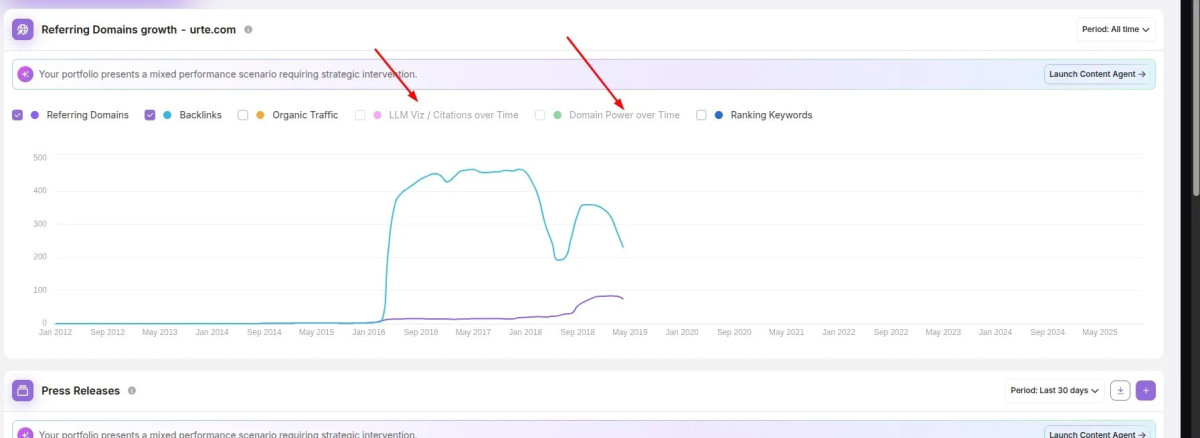Click info icon next to Press Releases
The image size is (1200, 438).
click(132, 391)
